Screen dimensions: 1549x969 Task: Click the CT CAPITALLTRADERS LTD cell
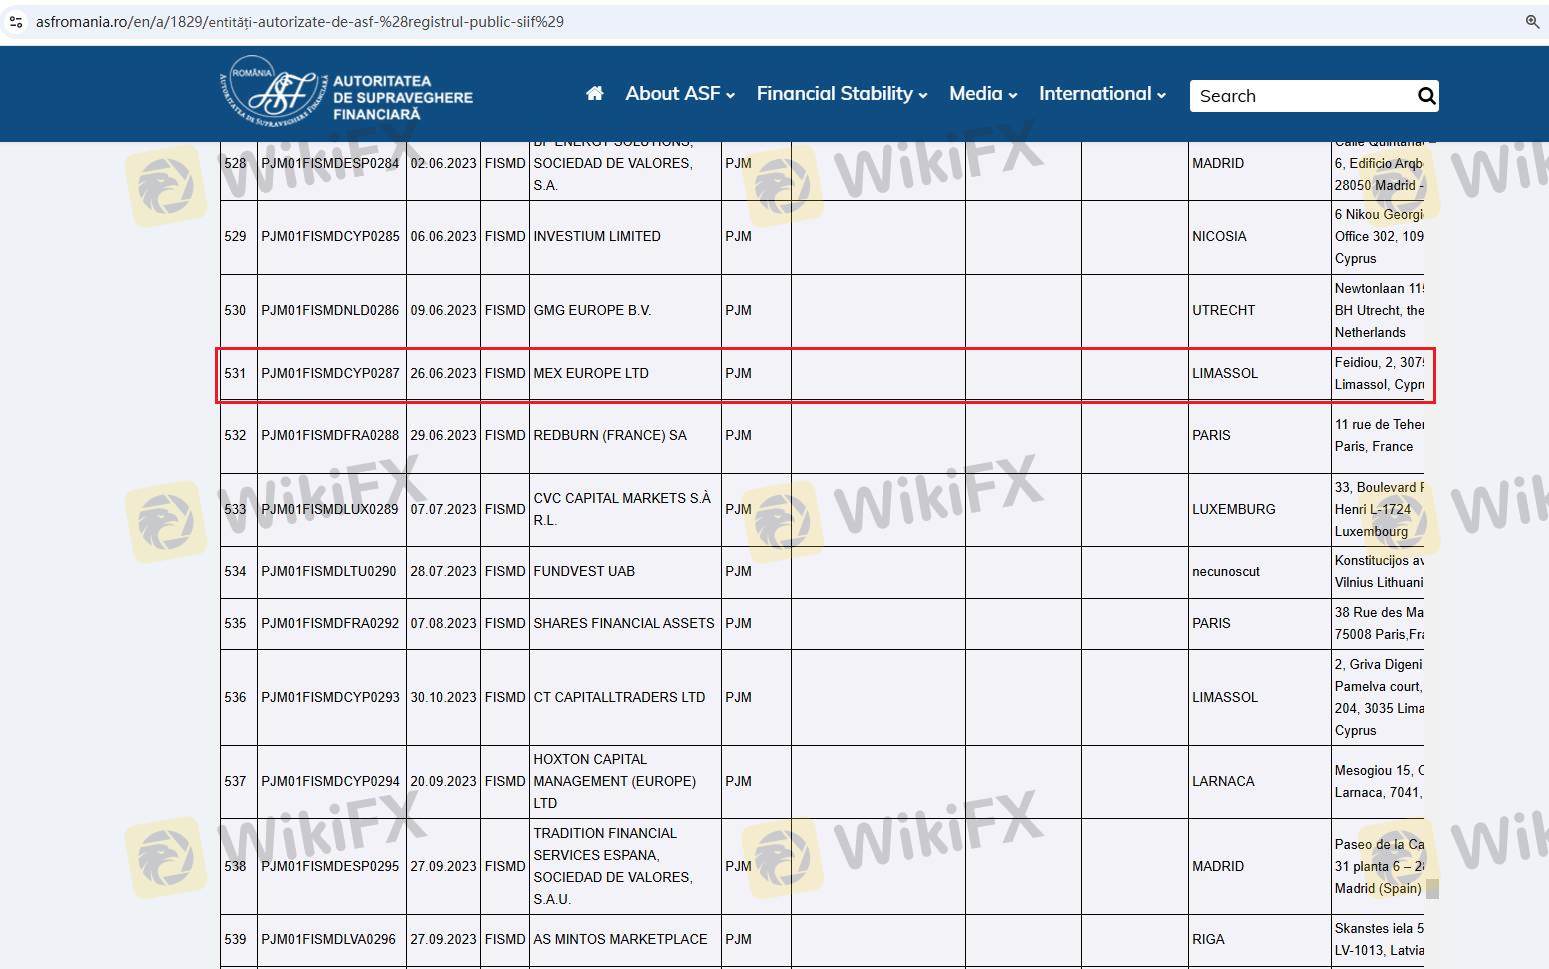click(619, 698)
